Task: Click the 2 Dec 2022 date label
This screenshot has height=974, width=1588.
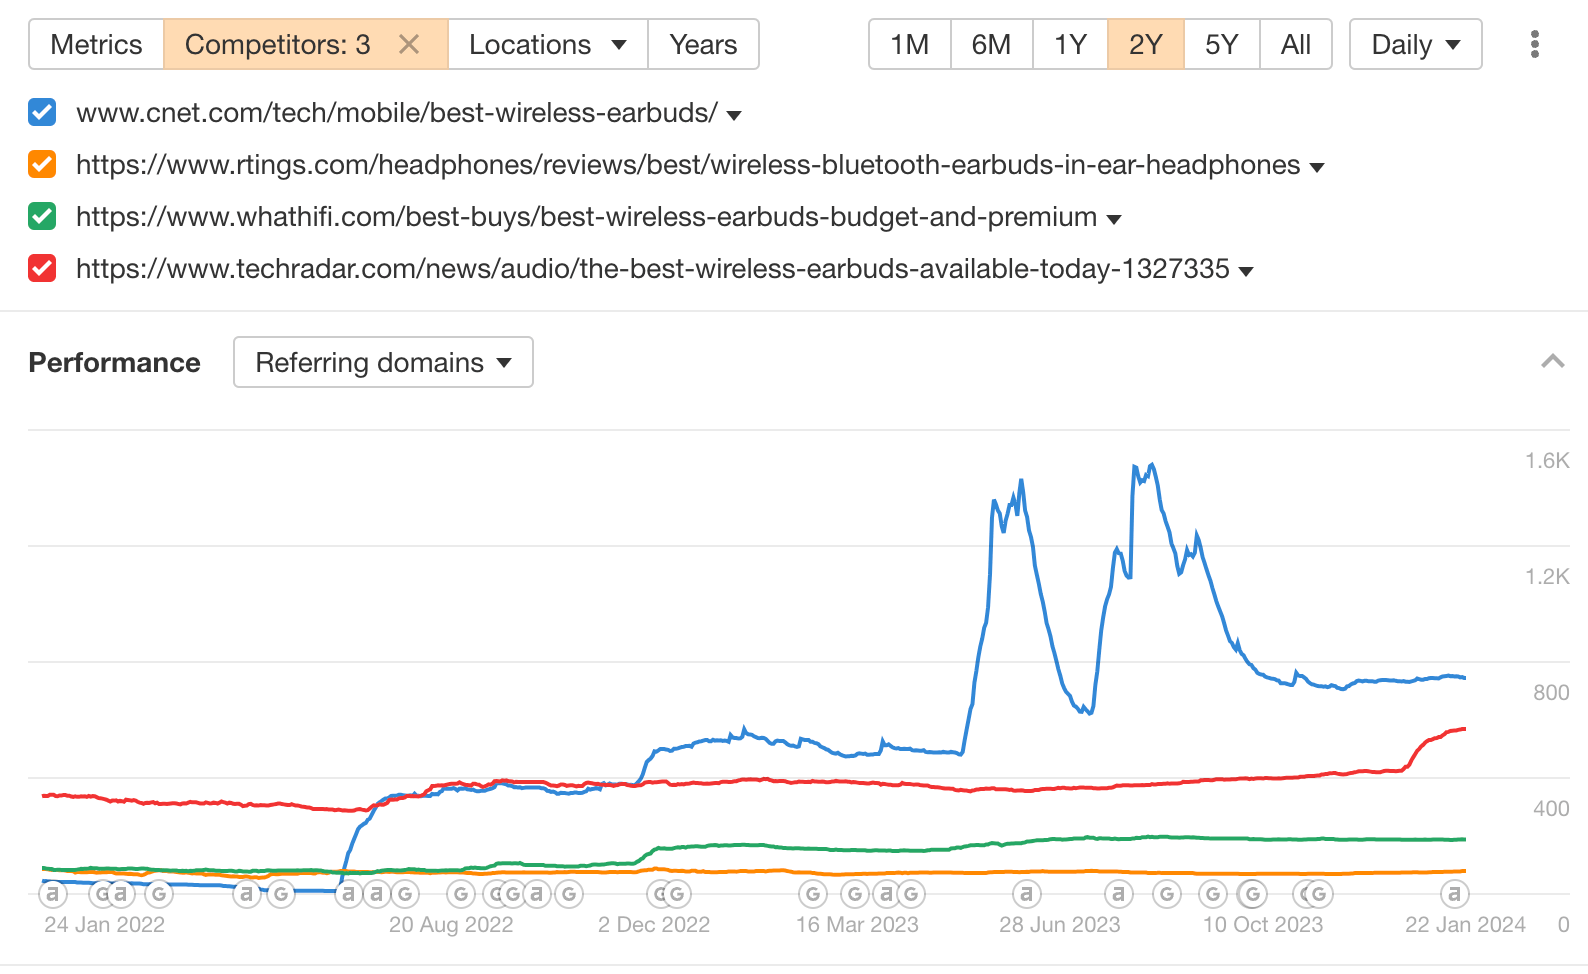Action: (x=654, y=924)
